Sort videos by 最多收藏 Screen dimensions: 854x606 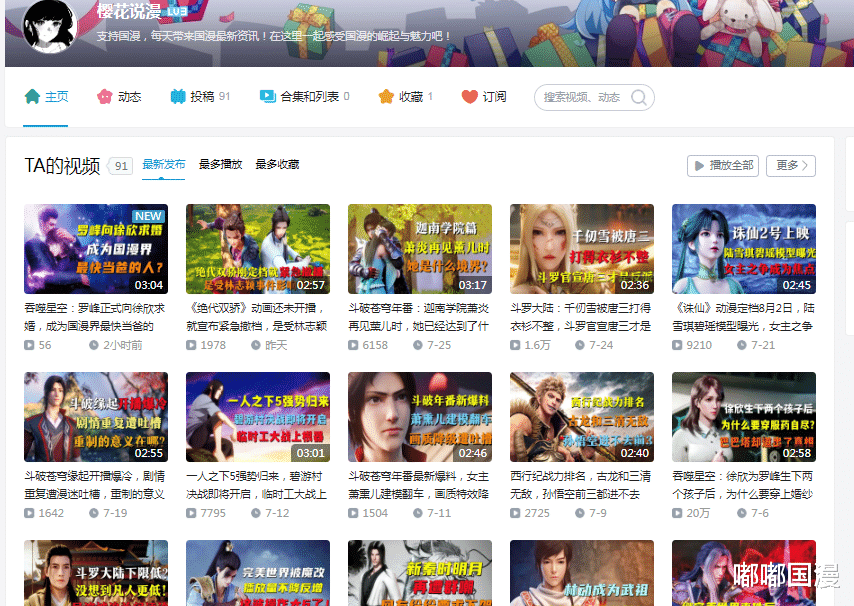coord(277,164)
